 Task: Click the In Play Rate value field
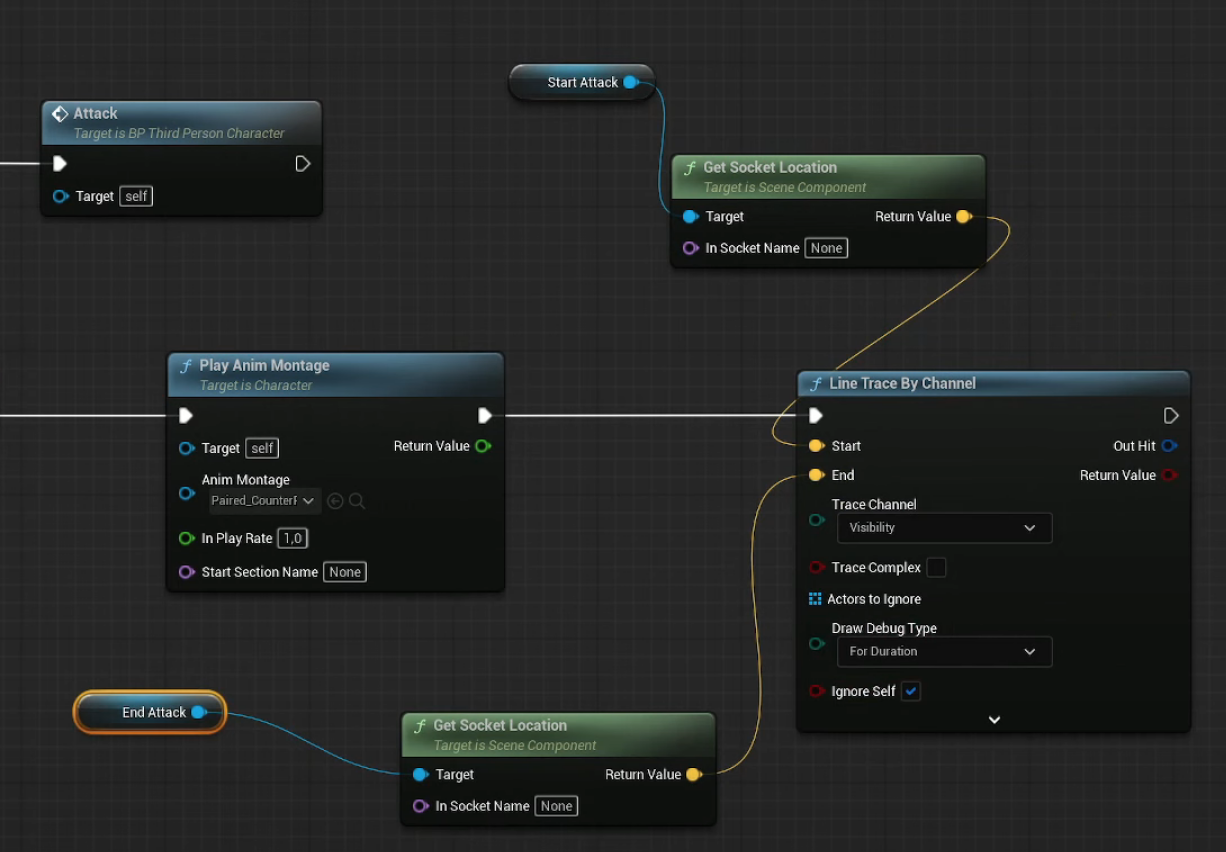click(292, 538)
